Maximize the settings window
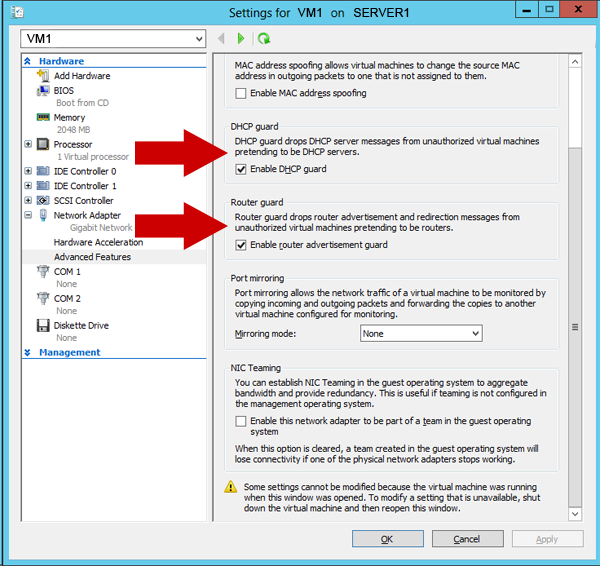Screen dimensions: 600x566 (x=549, y=9)
